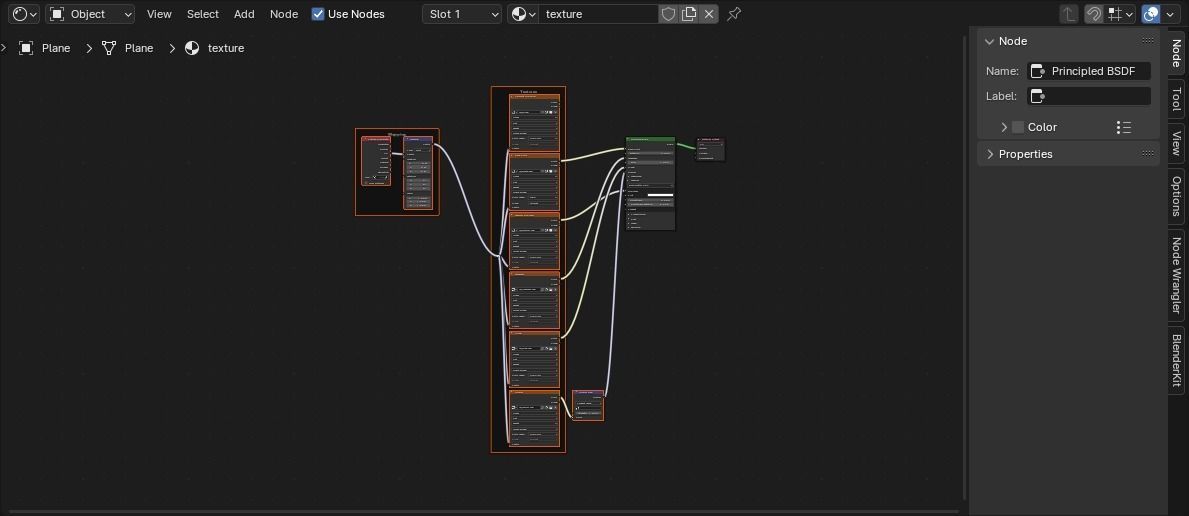Open the Object shader type dropdown
The width and height of the screenshot is (1189, 516).
click(x=90, y=14)
